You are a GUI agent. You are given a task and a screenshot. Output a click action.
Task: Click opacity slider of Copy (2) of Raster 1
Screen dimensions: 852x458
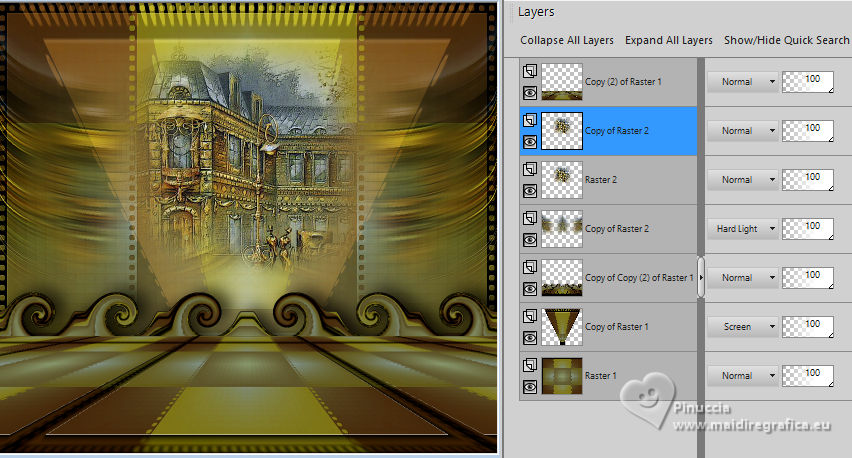pyautogui.click(x=808, y=82)
